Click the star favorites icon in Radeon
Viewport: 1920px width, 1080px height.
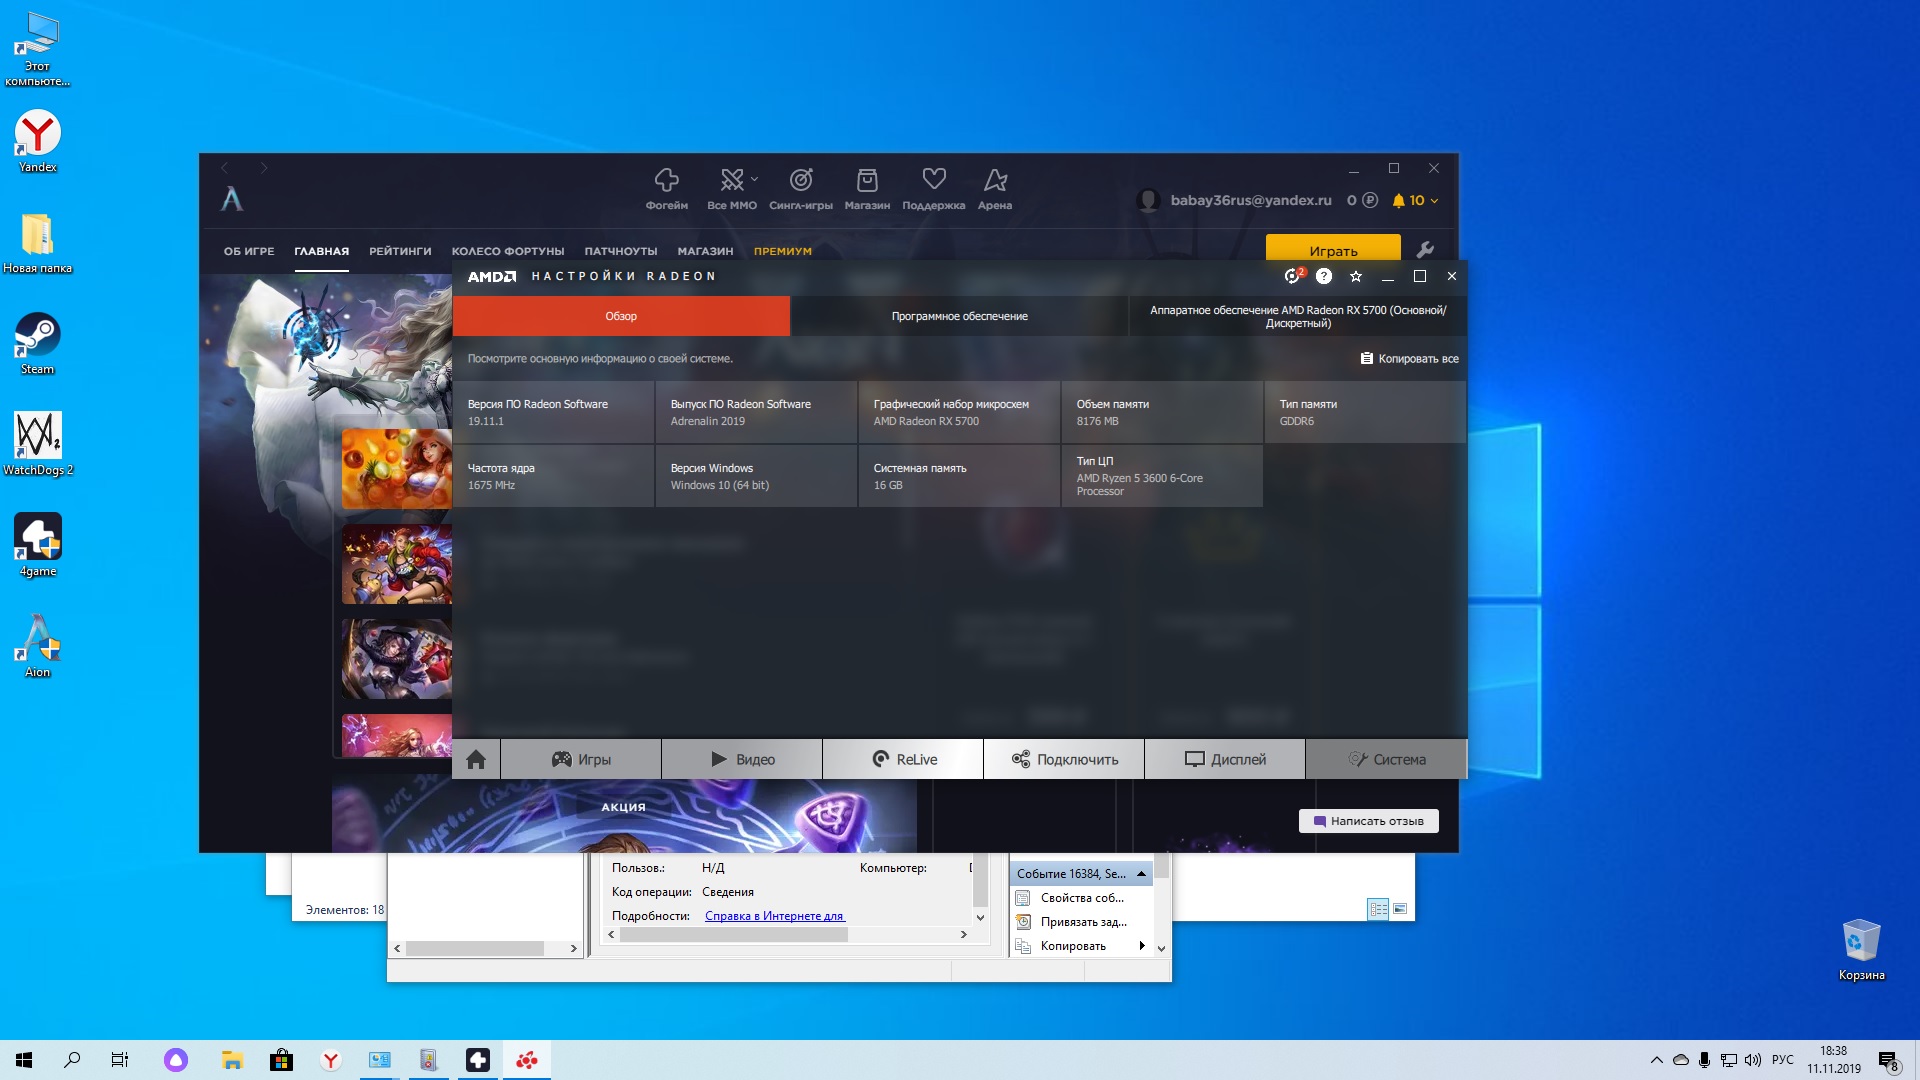[x=1356, y=276]
